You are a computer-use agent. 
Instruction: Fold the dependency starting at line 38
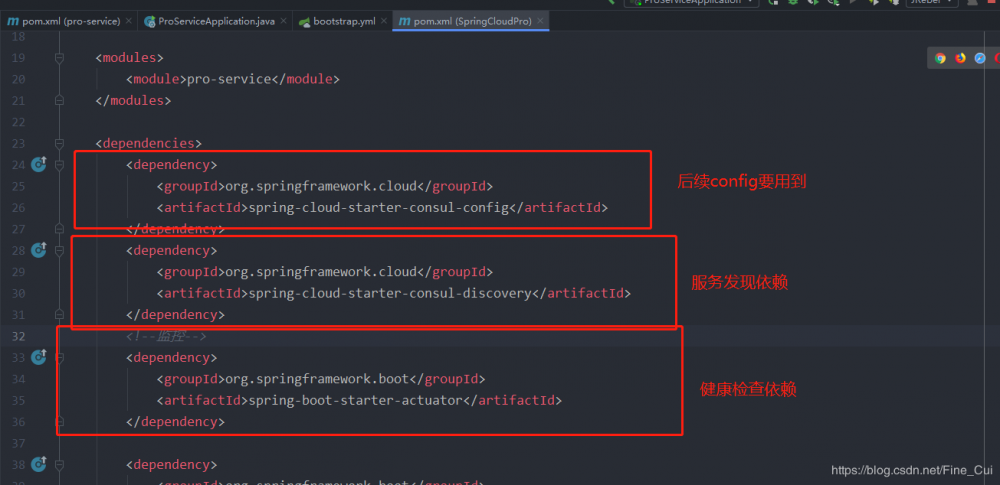click(x=59, y=465)
